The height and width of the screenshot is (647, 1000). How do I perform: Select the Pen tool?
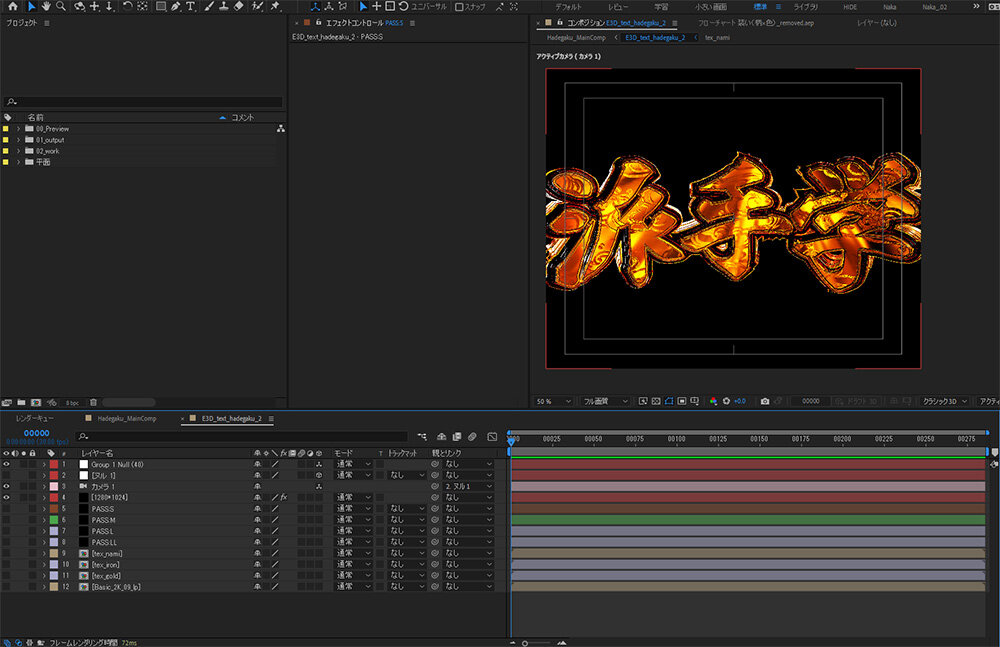[176, 6]
